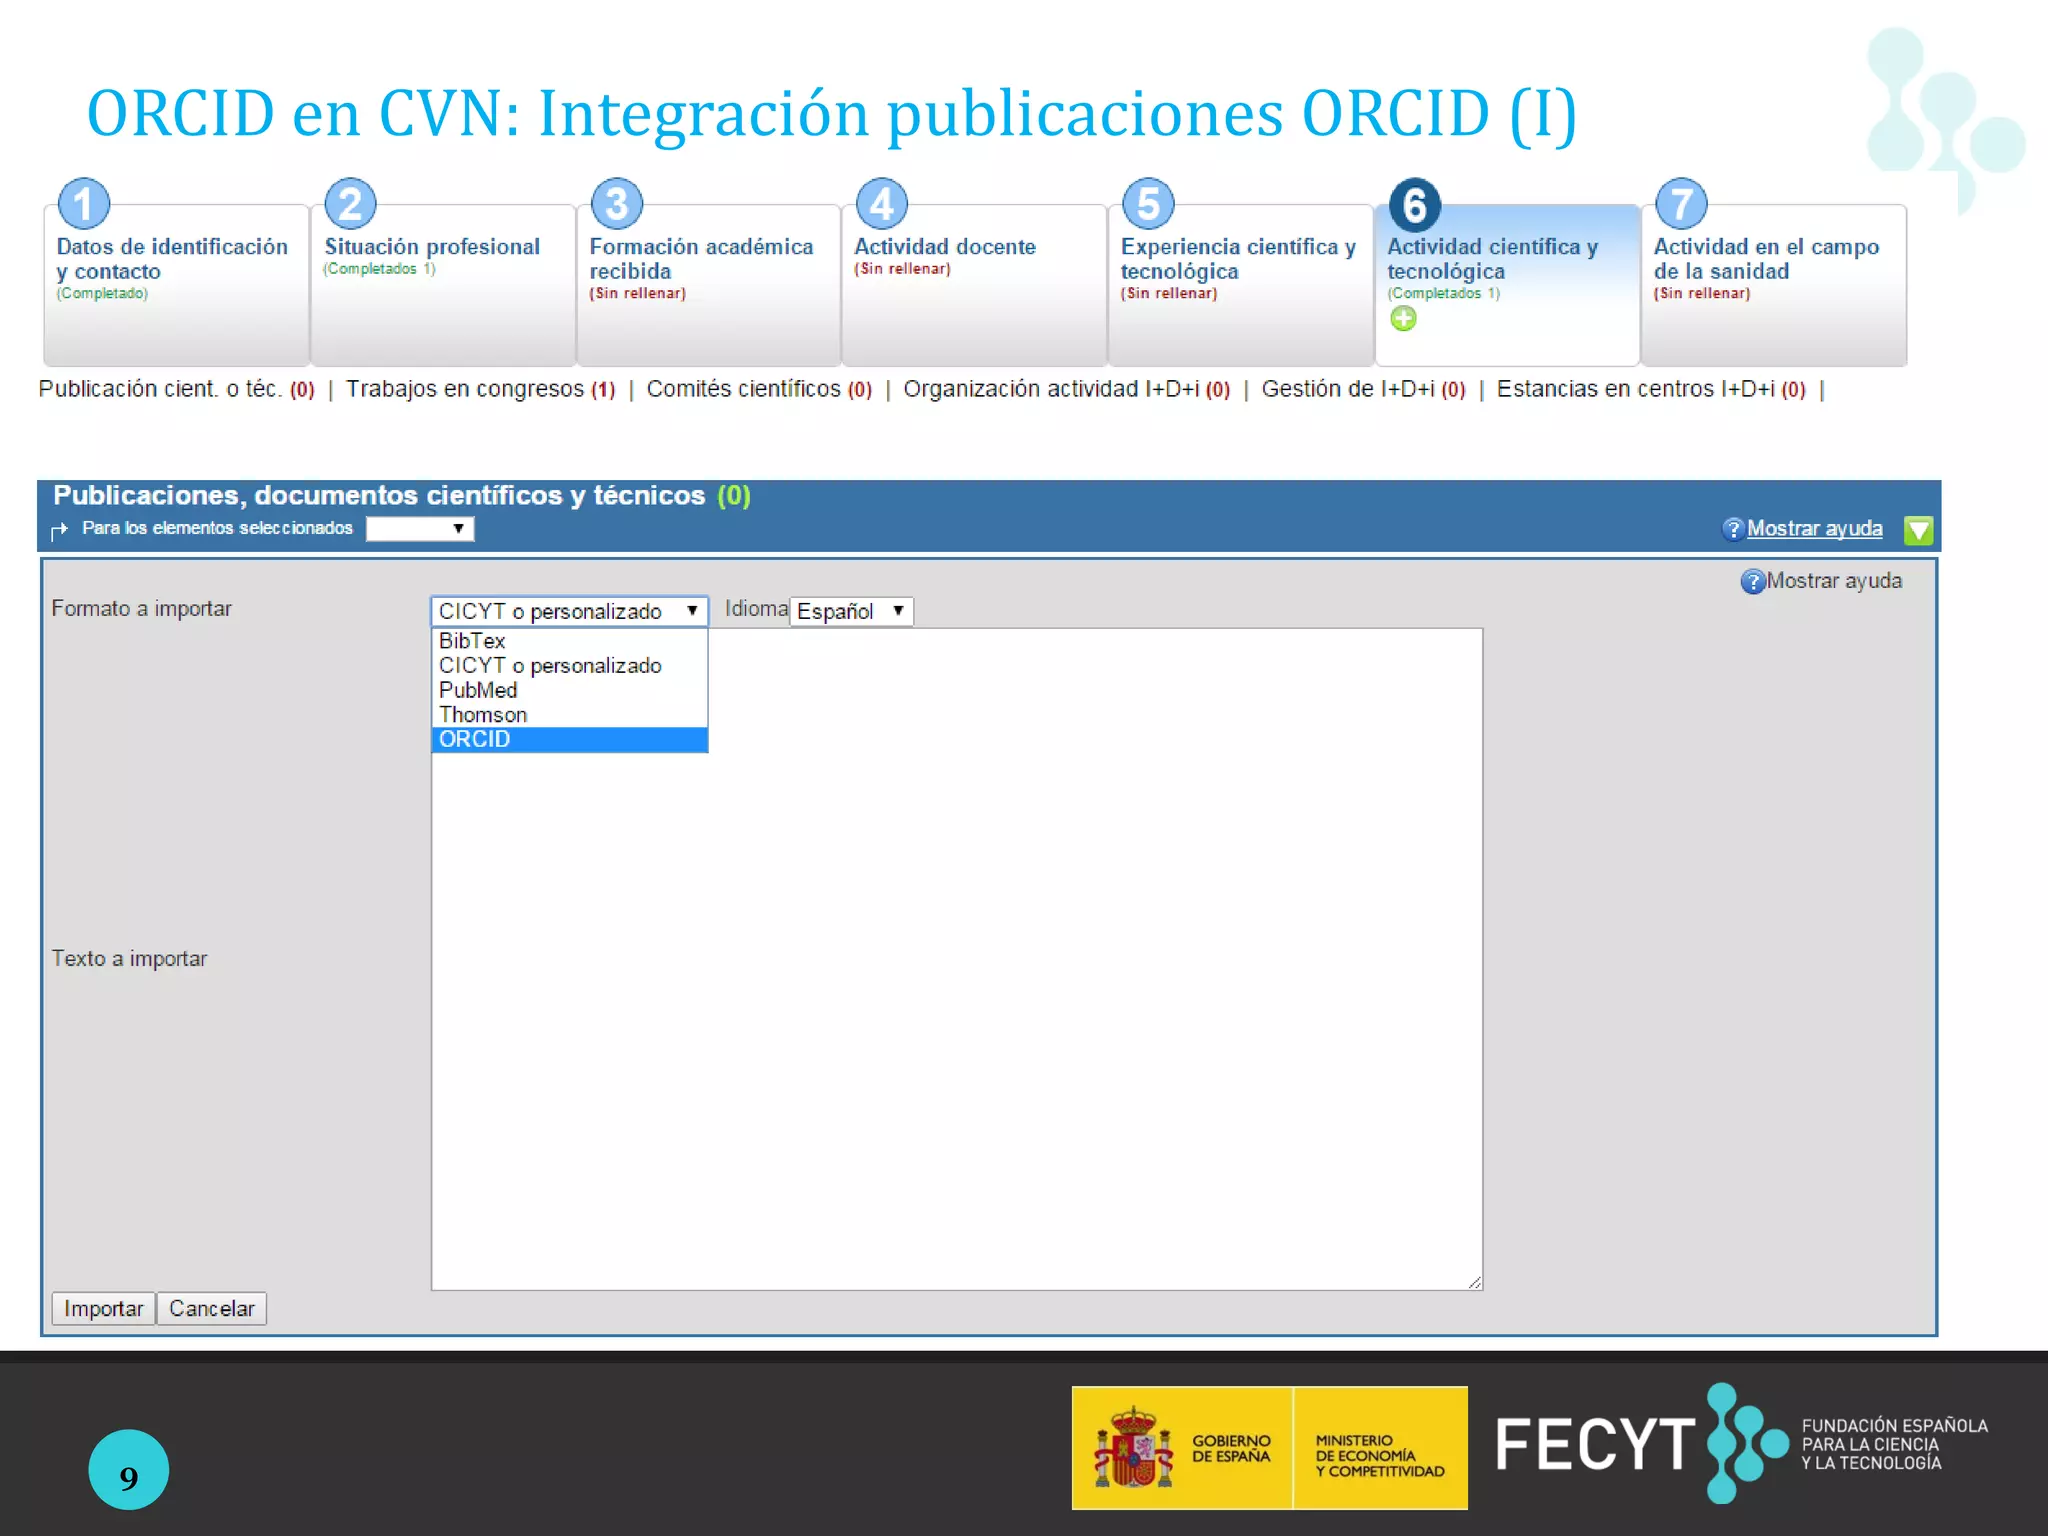
Task: Click the green collapse triangle icon
Action: click(x=1918, y=530)
